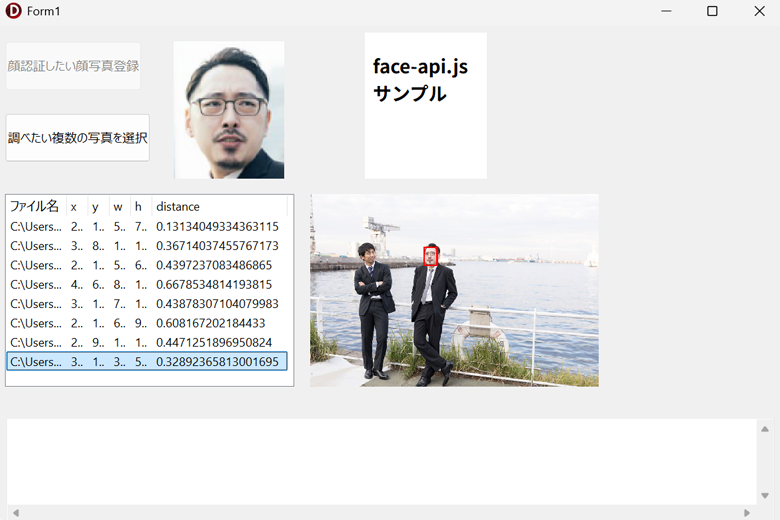
Task: Select highlighted row with distance 0.32892365813001695
Action: click(147, 362)
